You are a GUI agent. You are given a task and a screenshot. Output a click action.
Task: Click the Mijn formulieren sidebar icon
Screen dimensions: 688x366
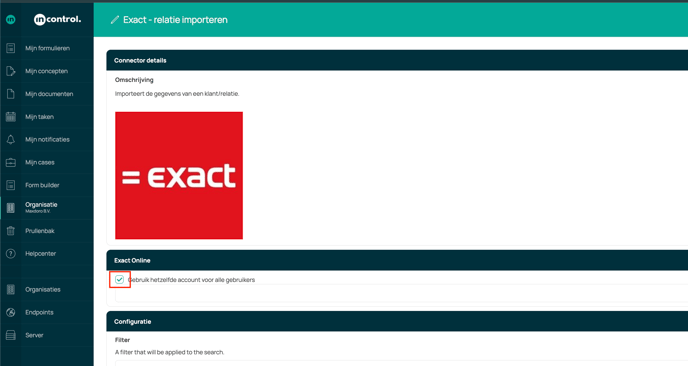[x=11, y=48]
